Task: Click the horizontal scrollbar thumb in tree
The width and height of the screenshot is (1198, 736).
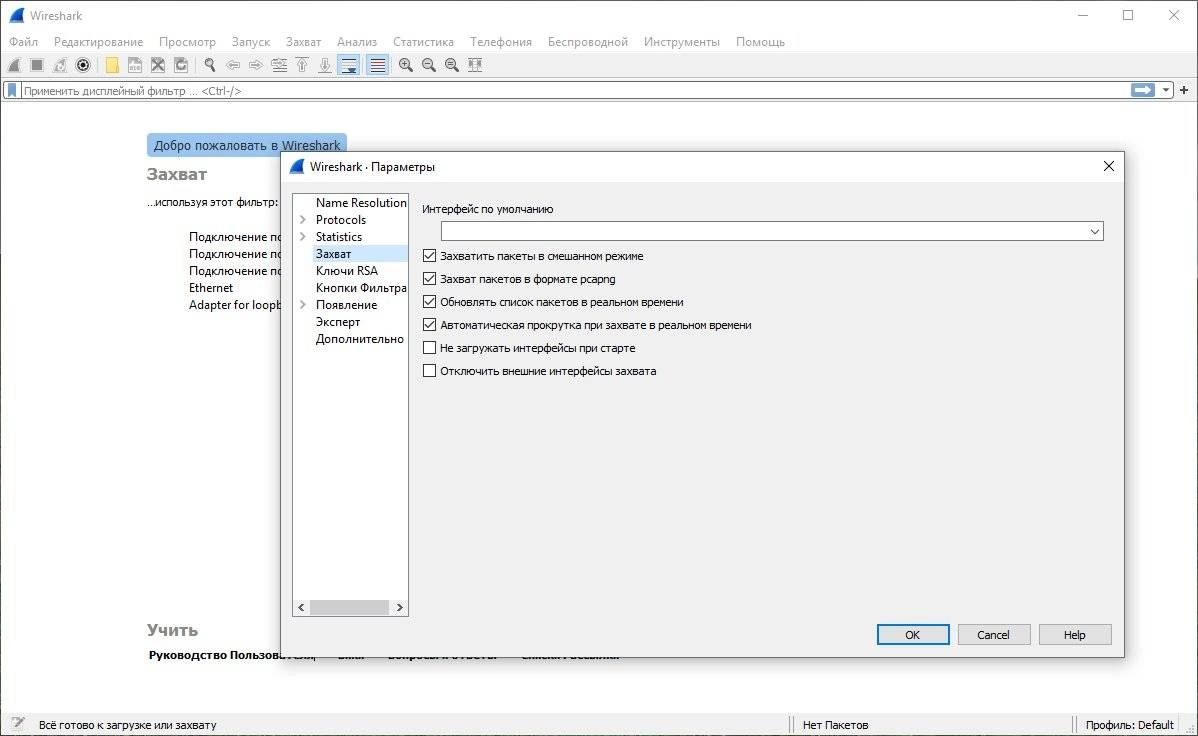Action: 349,608
